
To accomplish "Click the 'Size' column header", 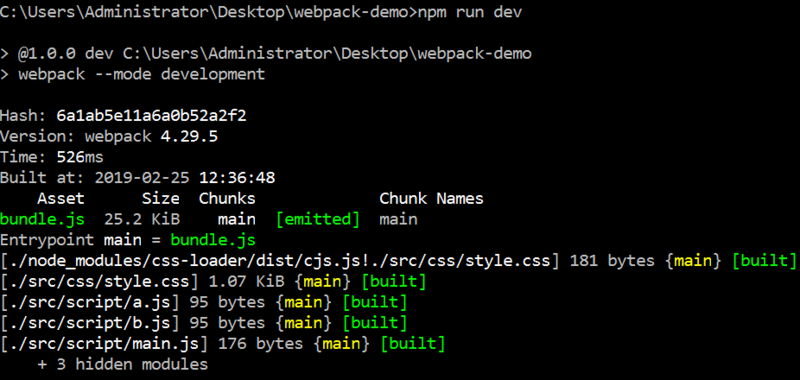I will click(x=161, y=198).
